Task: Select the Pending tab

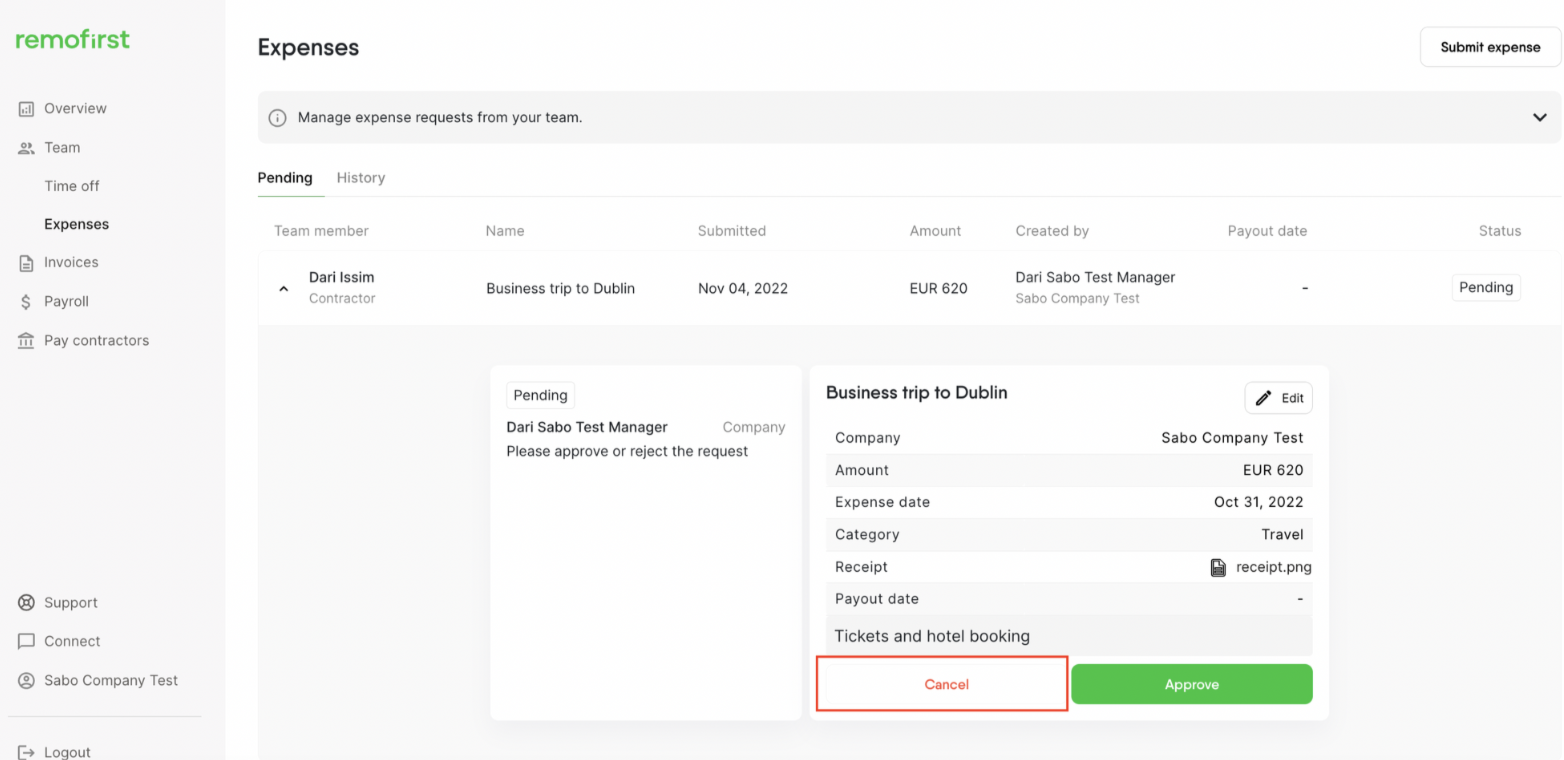Action: pos(285,178)
